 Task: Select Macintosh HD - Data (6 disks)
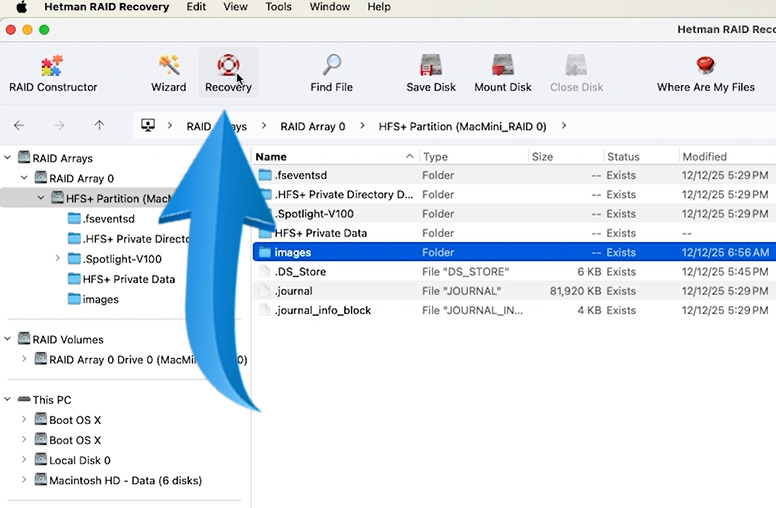tap(118, 480)
